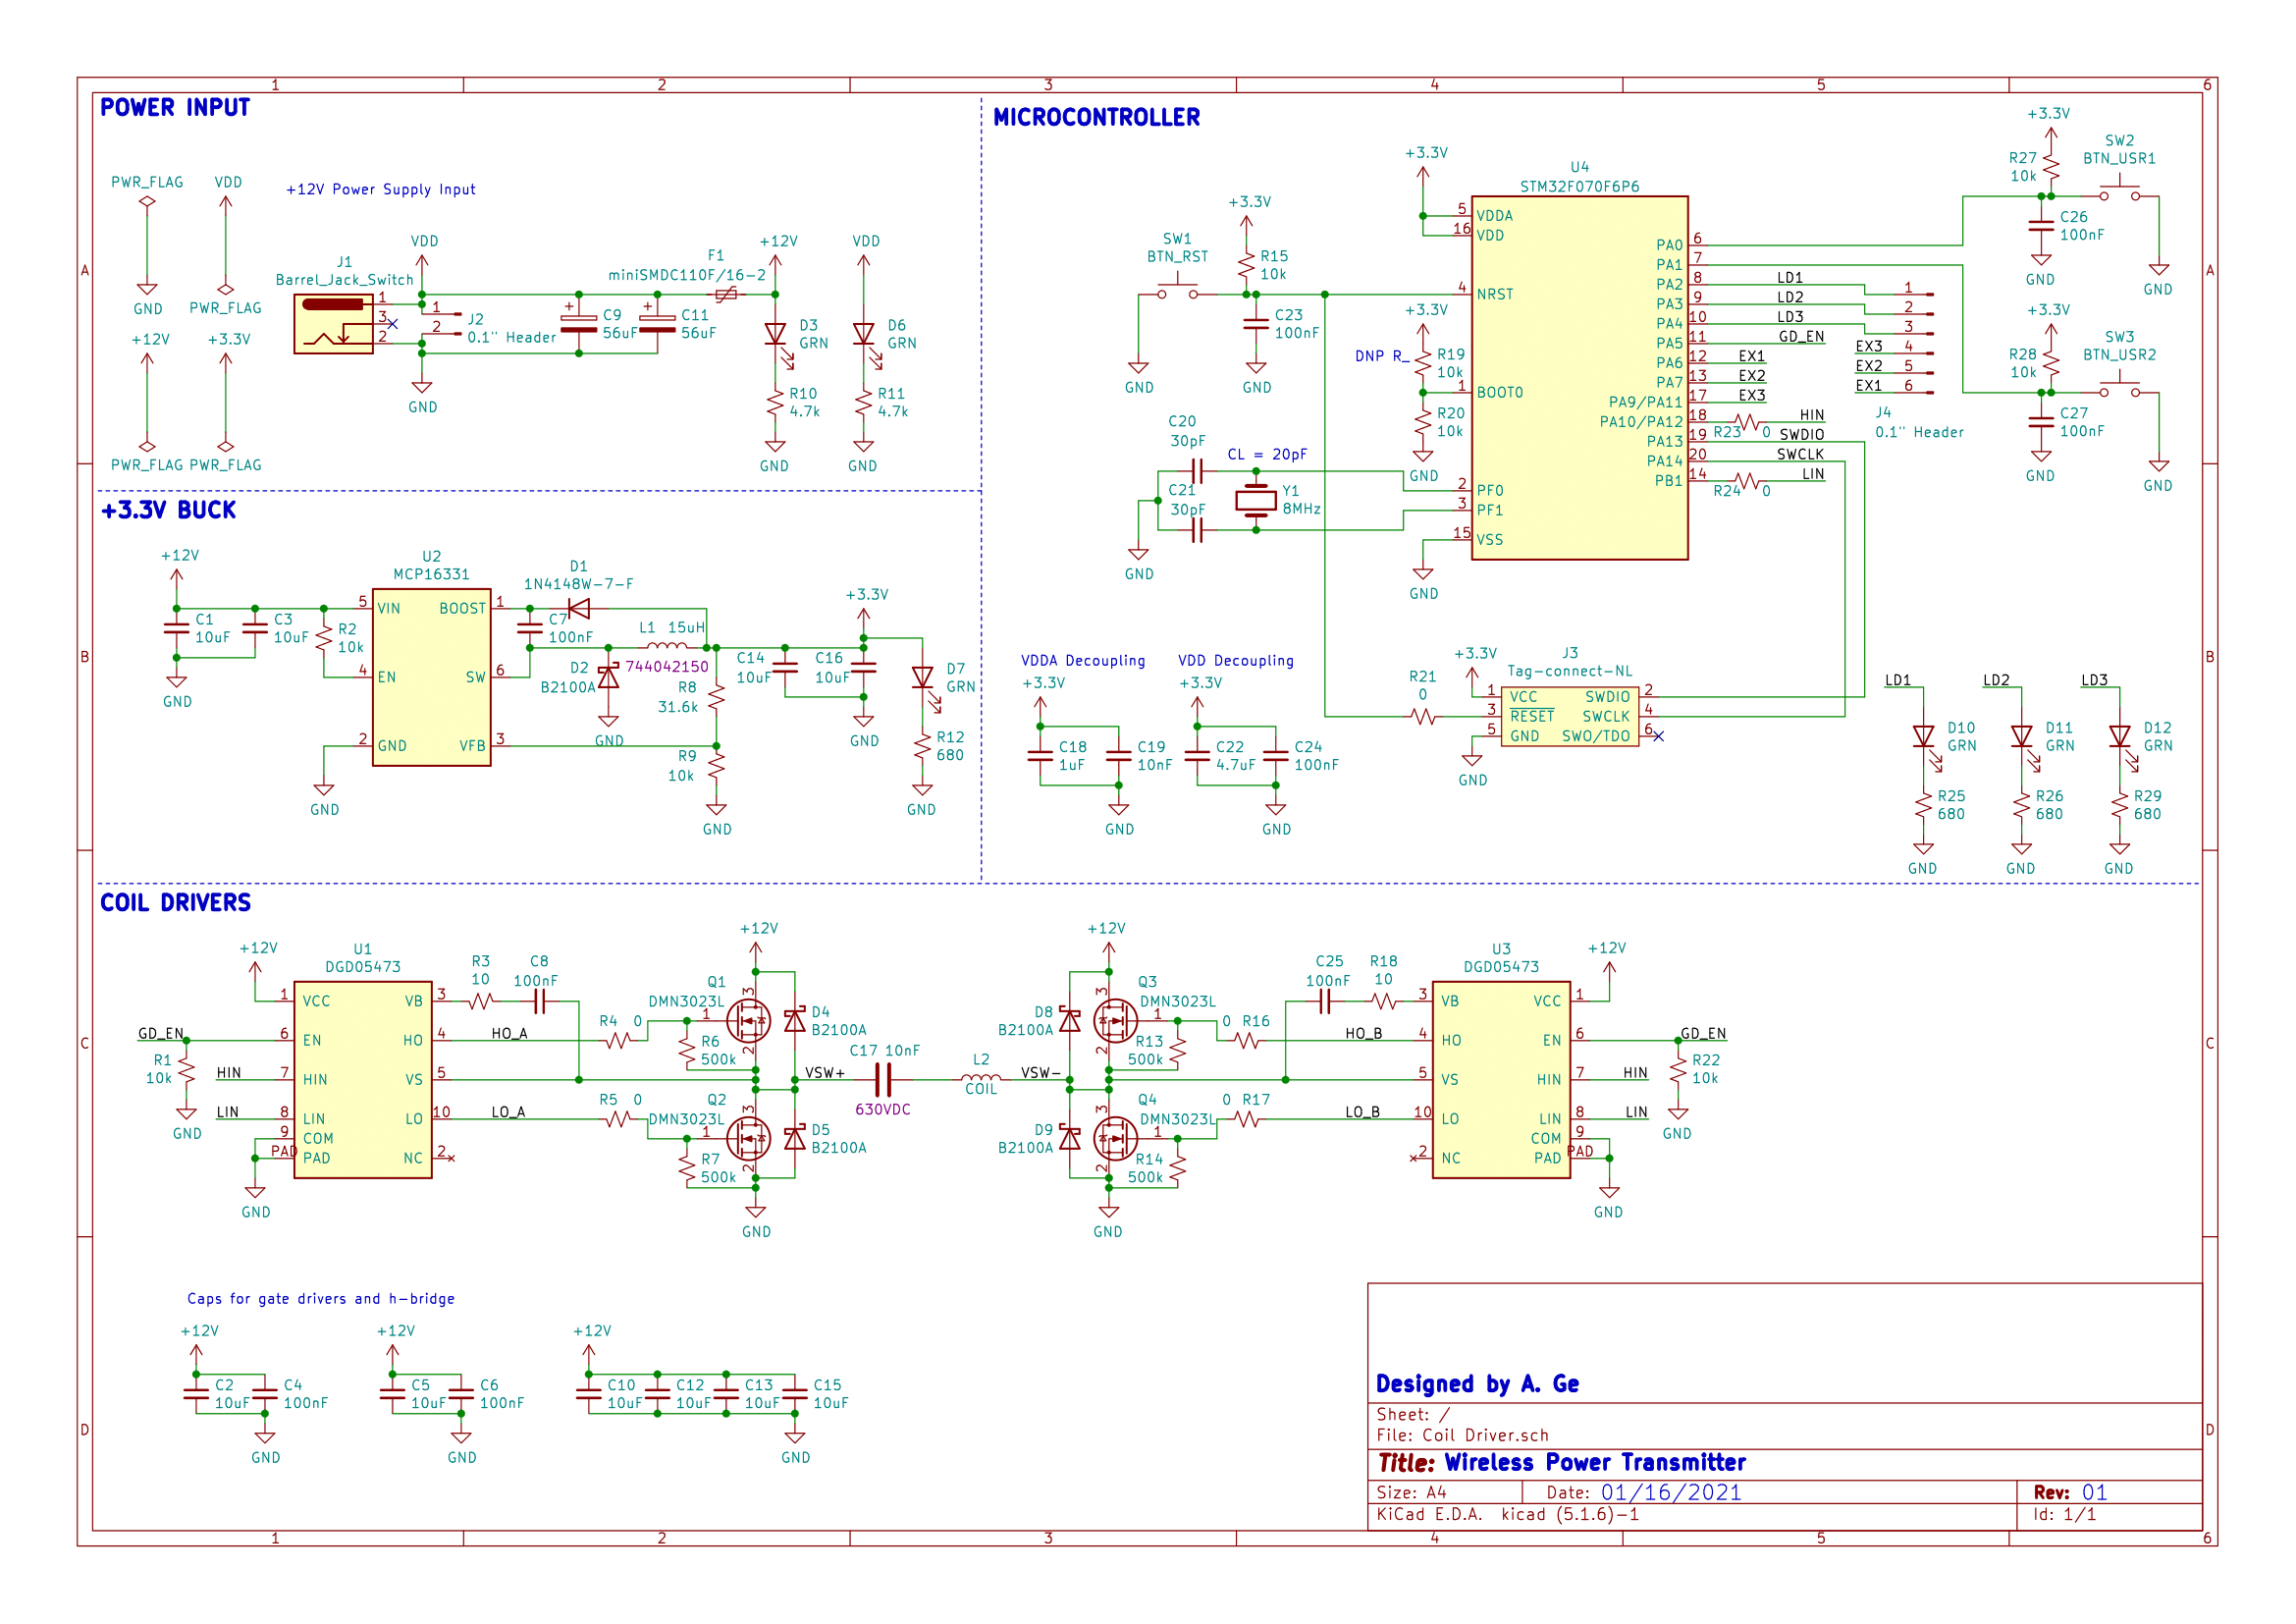Image resolution: width=2296 pixels, height=1624 pixels.
Task: Select the miniSMDC110F fuse F1 symbol
Action: (x=727, y=295)
